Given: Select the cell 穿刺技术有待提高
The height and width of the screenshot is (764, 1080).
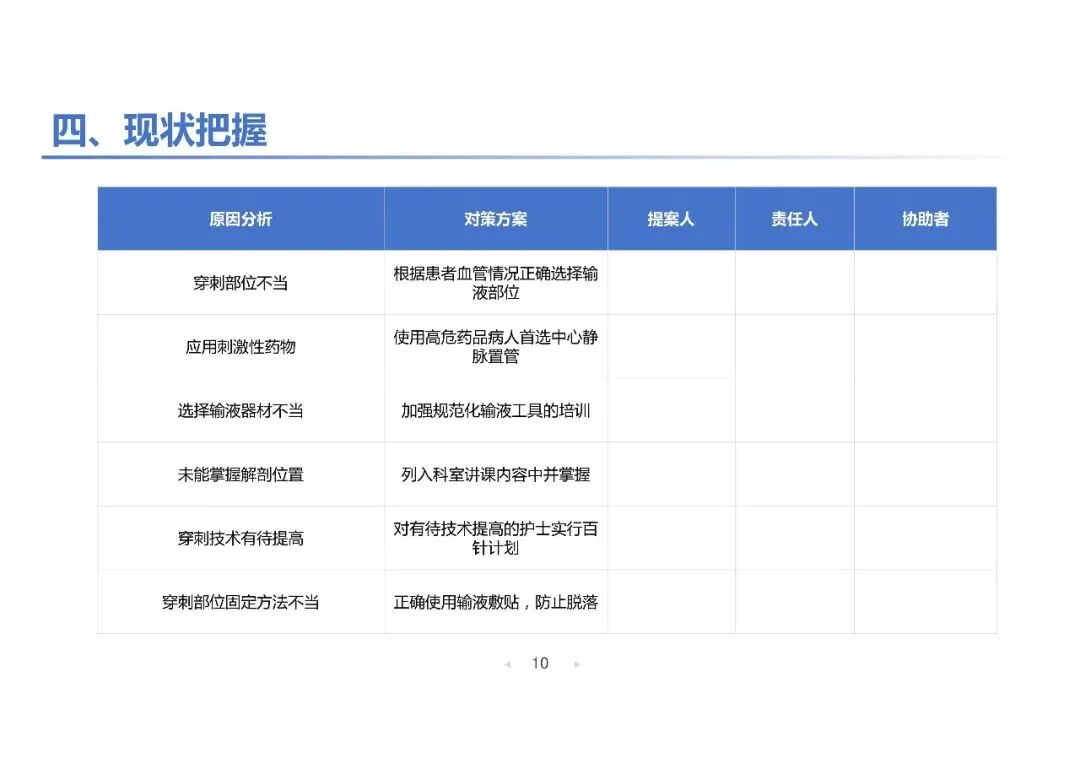Looking at the screenshot, I should [x=241, y=538].
